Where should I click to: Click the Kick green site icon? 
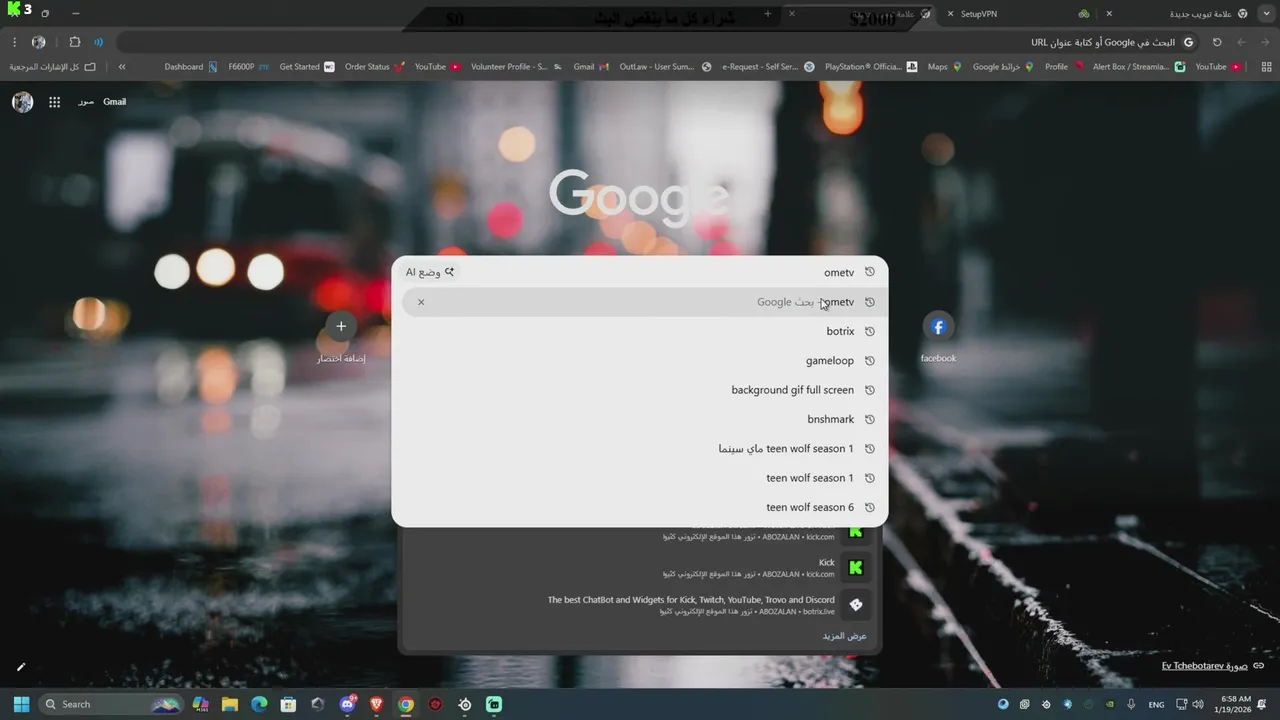coord(855,568)
